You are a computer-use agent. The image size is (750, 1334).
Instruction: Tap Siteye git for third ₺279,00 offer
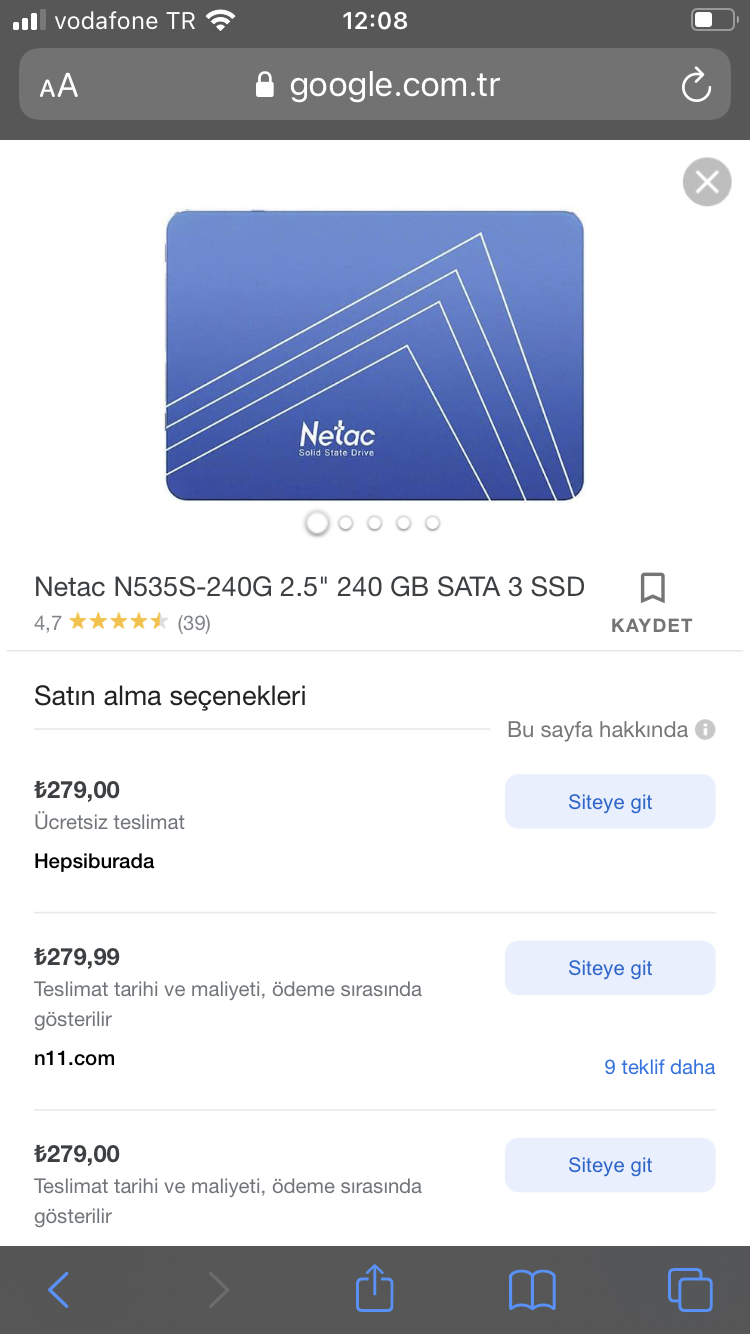click(x=610, y=1165)
